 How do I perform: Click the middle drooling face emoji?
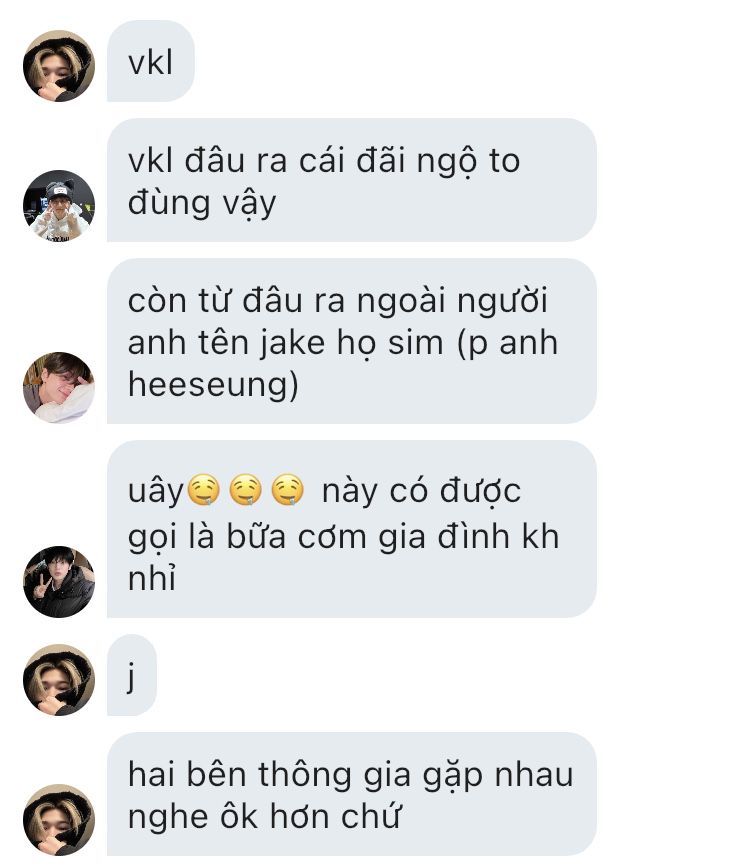pyautogui.click(x=246, y=490)
